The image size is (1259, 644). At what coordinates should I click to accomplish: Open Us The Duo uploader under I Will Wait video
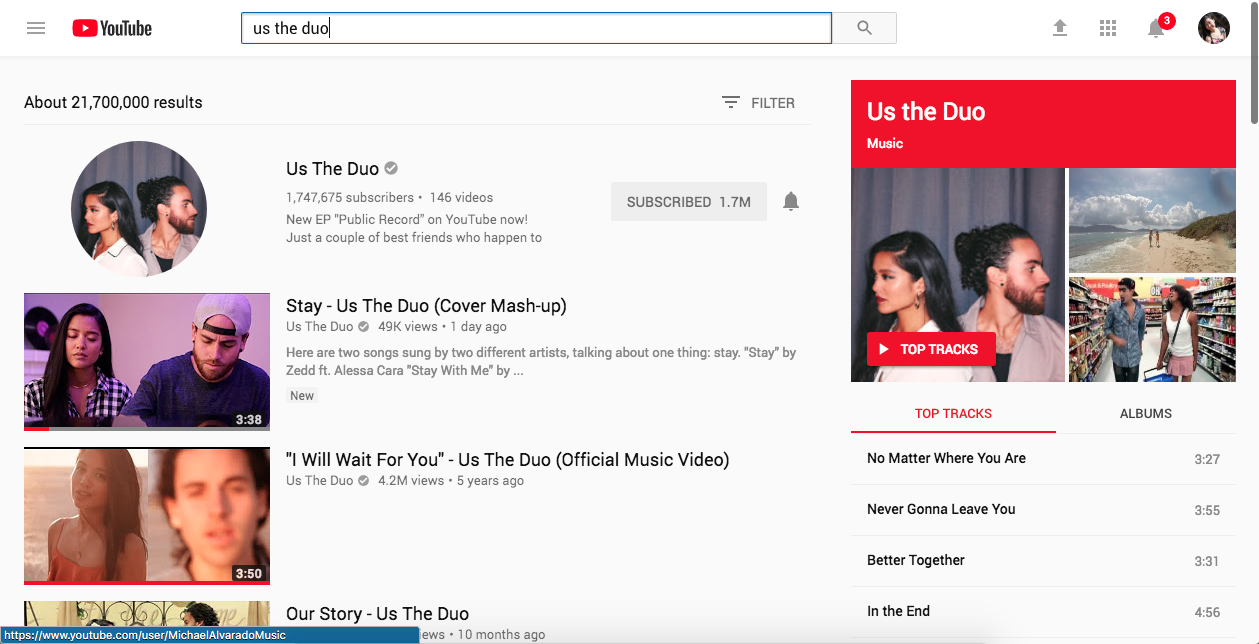(319, 481)
